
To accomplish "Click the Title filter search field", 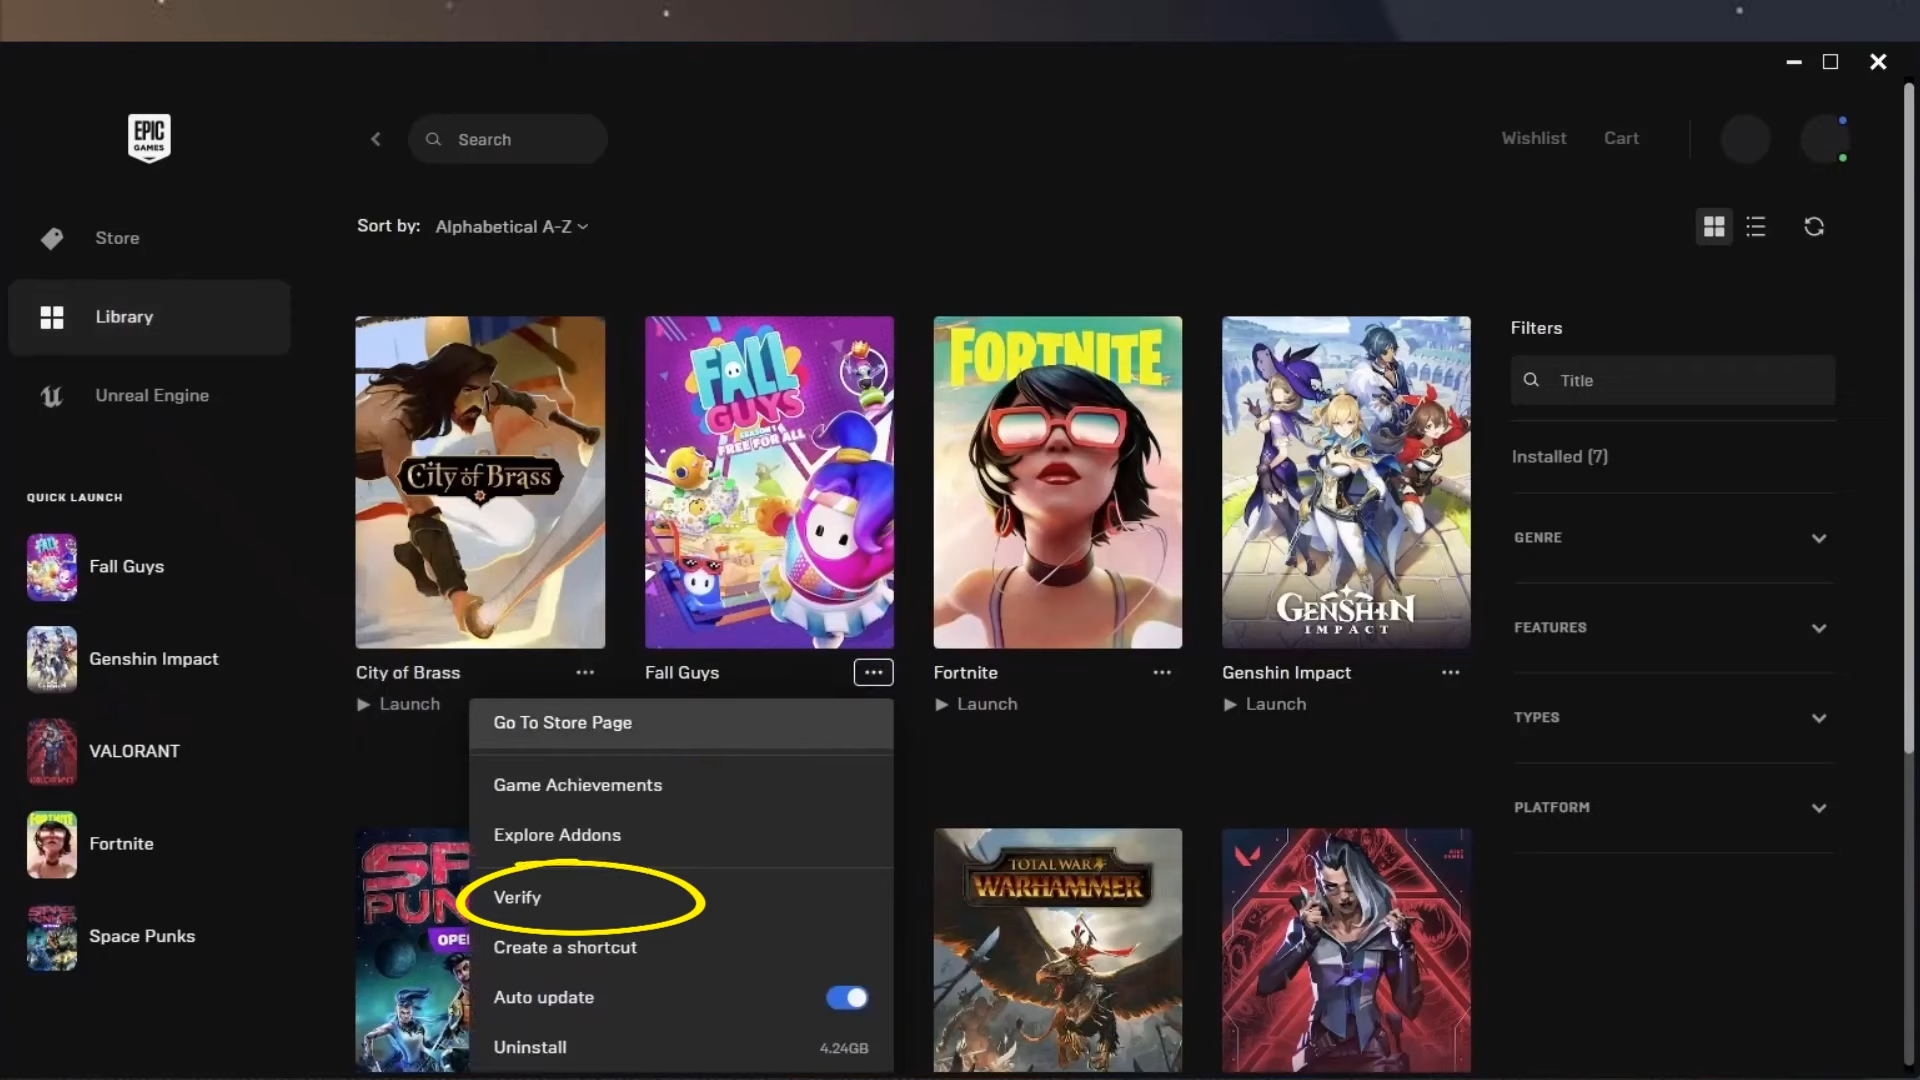I will (x=1671, y=380).
